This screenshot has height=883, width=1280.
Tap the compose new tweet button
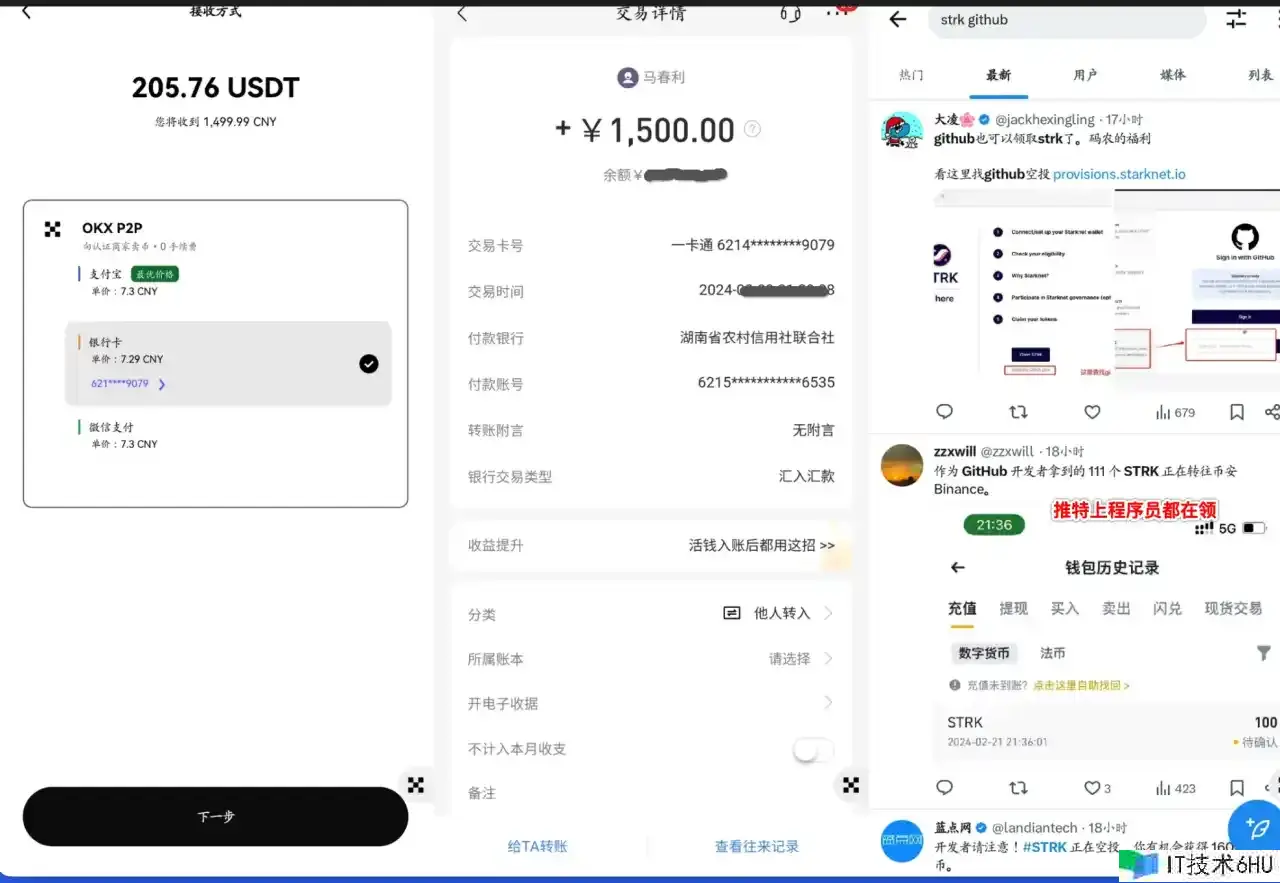(x=1254, y=827)
